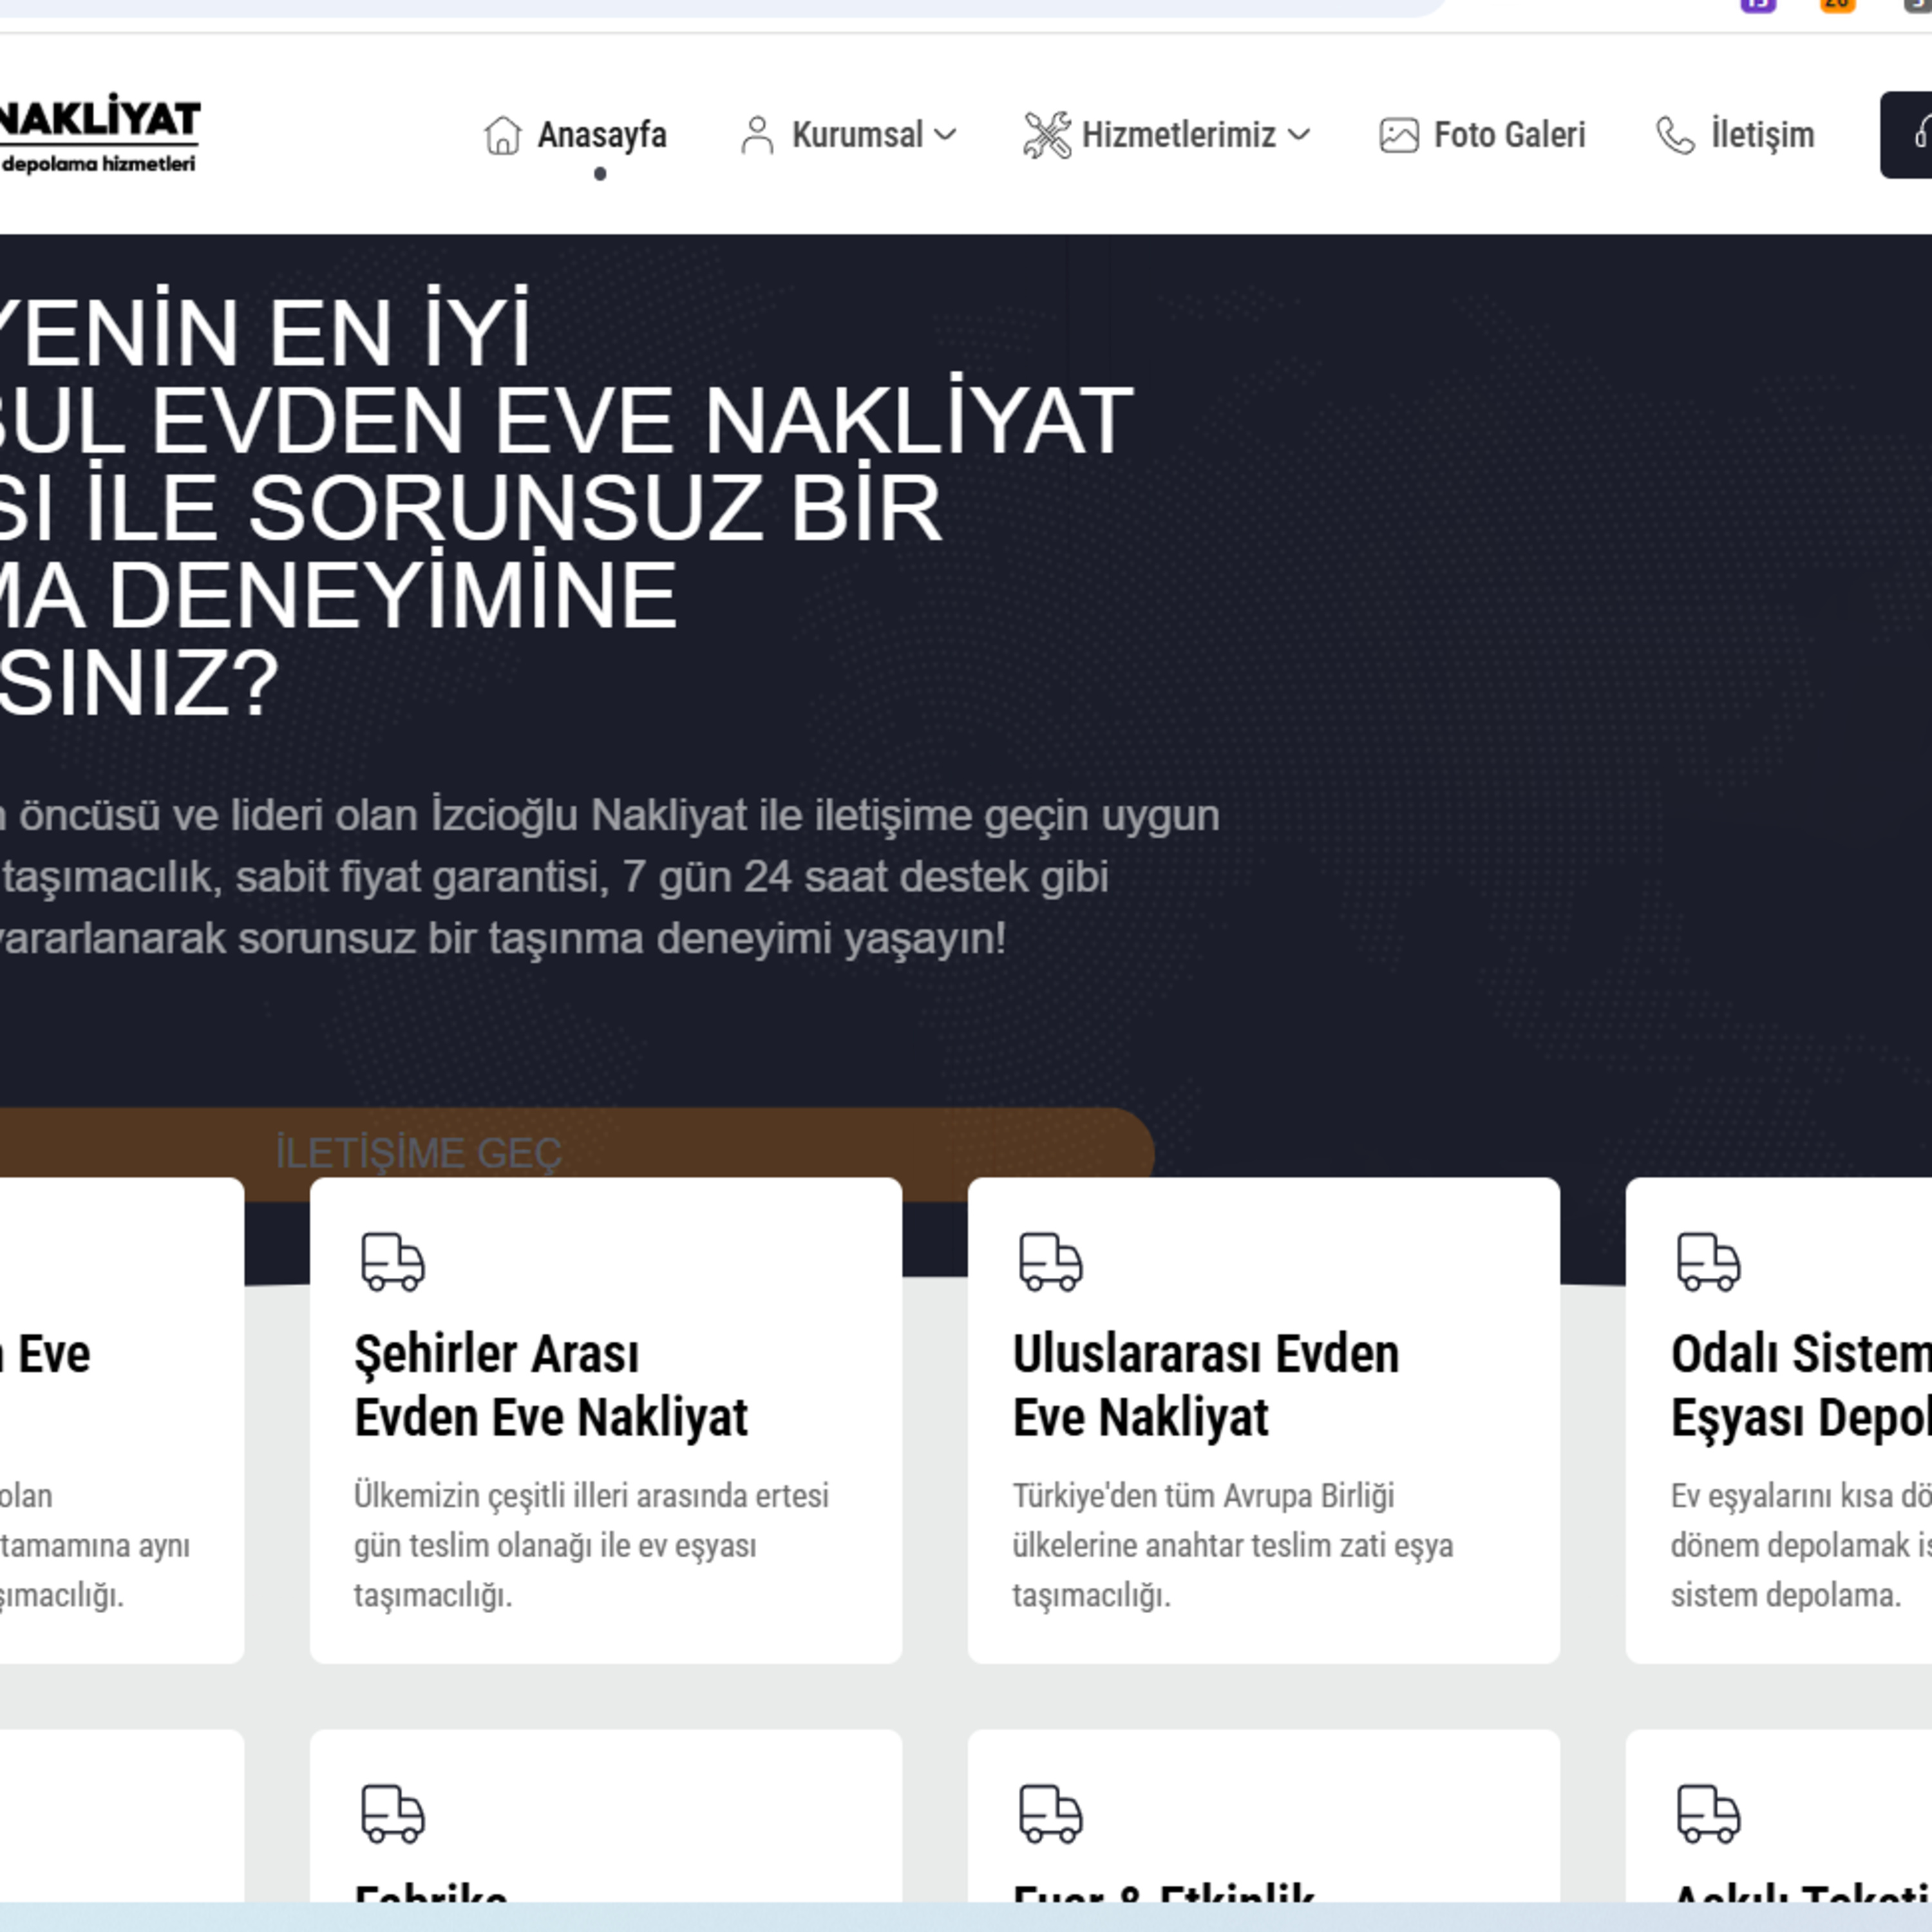Expand the Kurumsal dropdown chevron
This screenshot has width=1932, height=1932.
945,134
